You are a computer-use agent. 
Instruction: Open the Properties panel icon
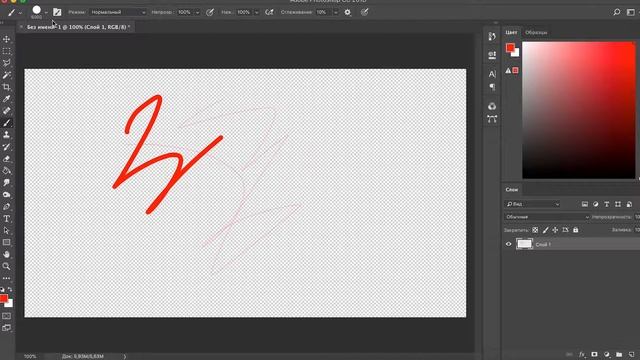click(x=492, y=55)
